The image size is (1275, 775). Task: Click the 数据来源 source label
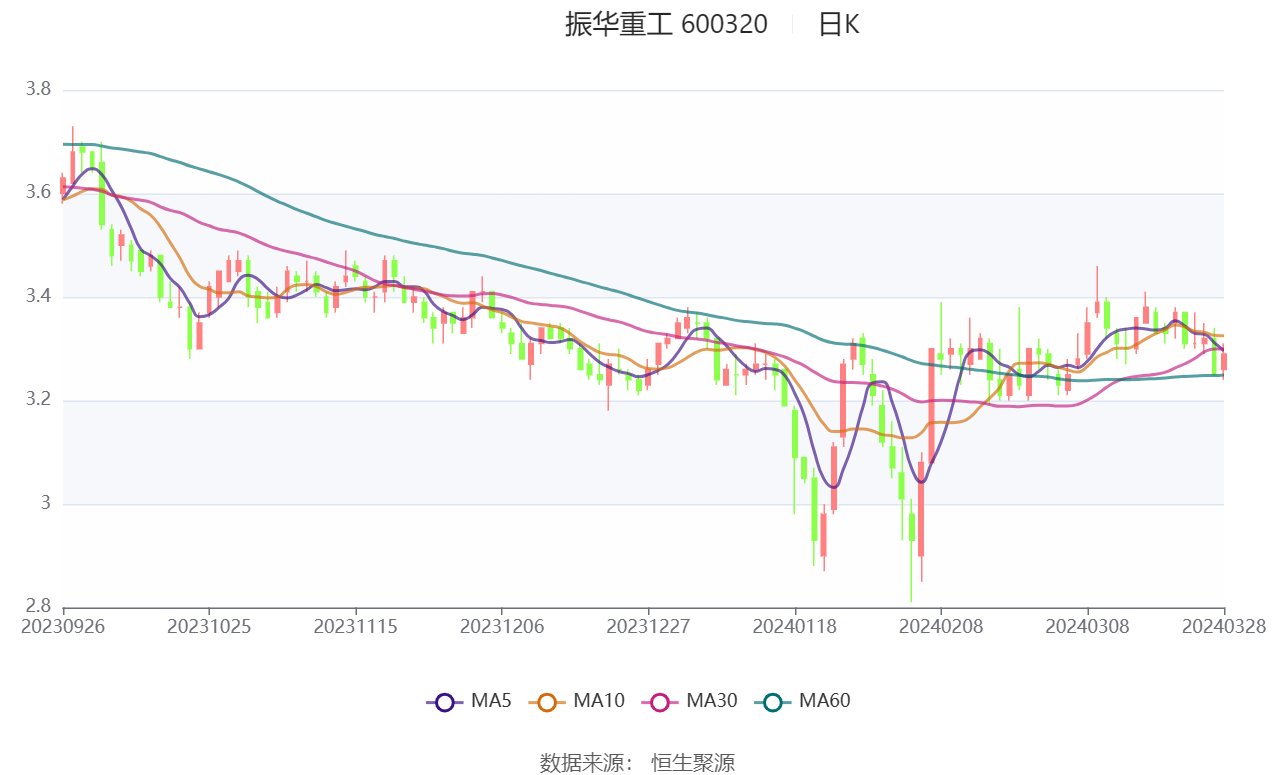tap(586, 763)
